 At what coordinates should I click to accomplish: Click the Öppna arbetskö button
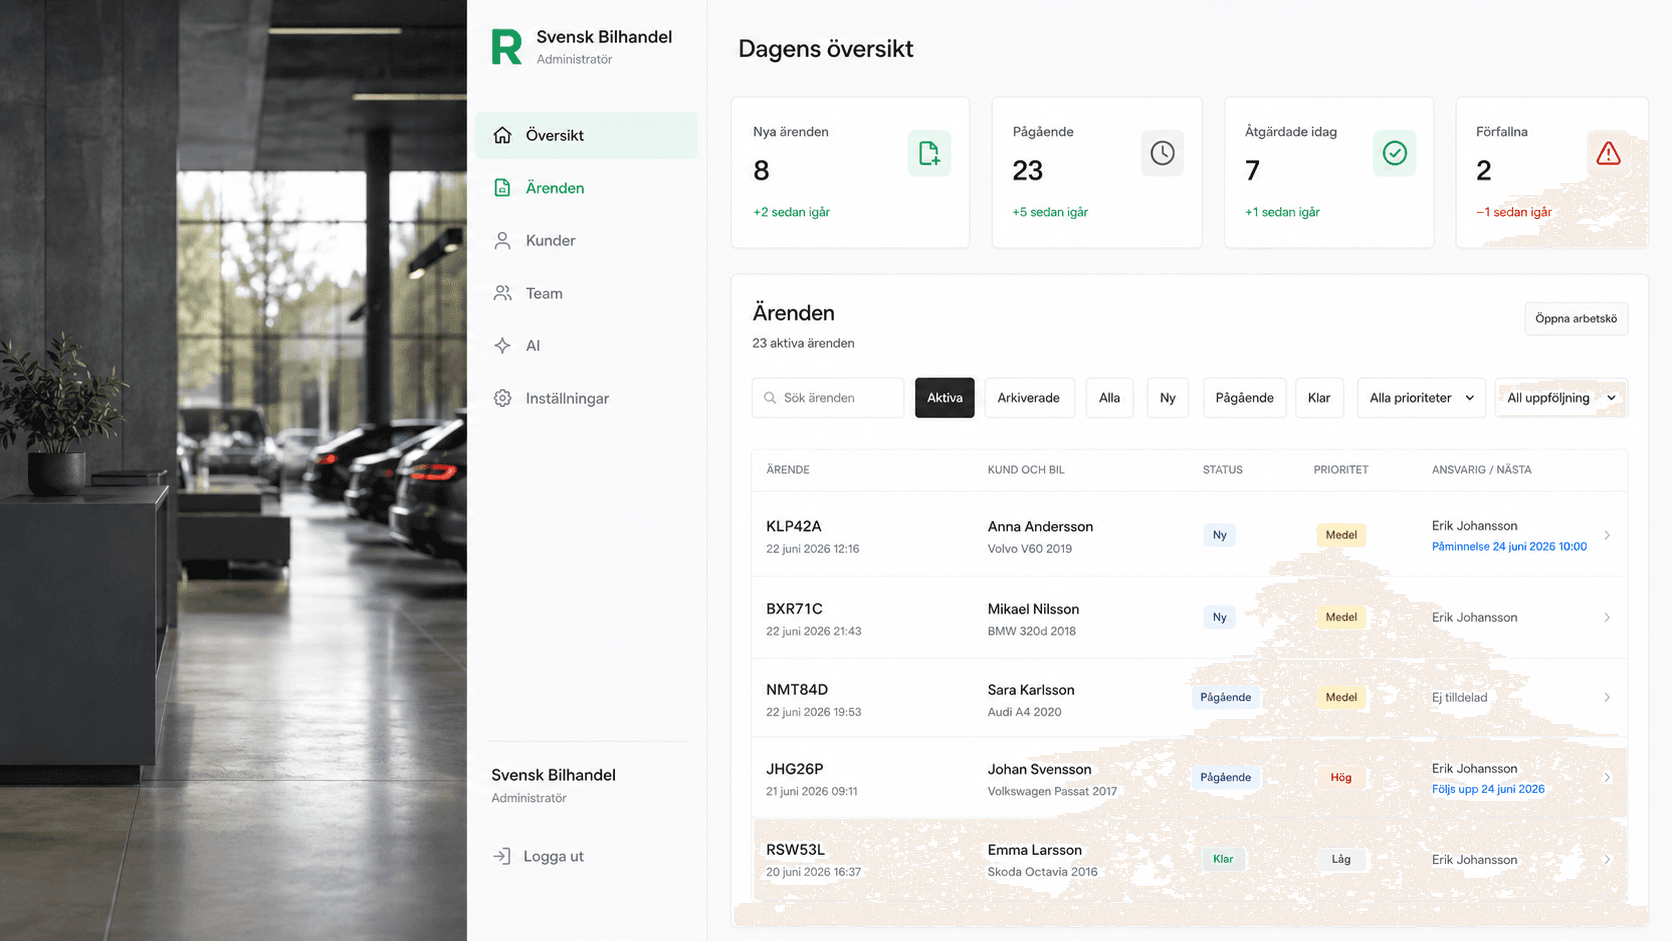point(1576,319)
